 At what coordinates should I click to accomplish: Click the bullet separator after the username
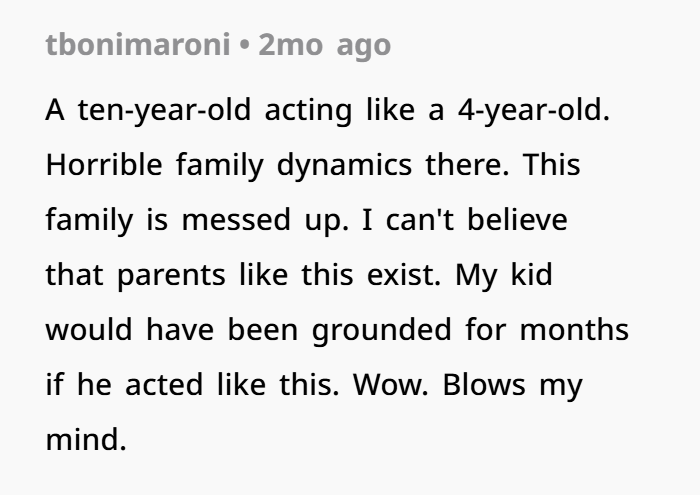click(x=244, y=46)
